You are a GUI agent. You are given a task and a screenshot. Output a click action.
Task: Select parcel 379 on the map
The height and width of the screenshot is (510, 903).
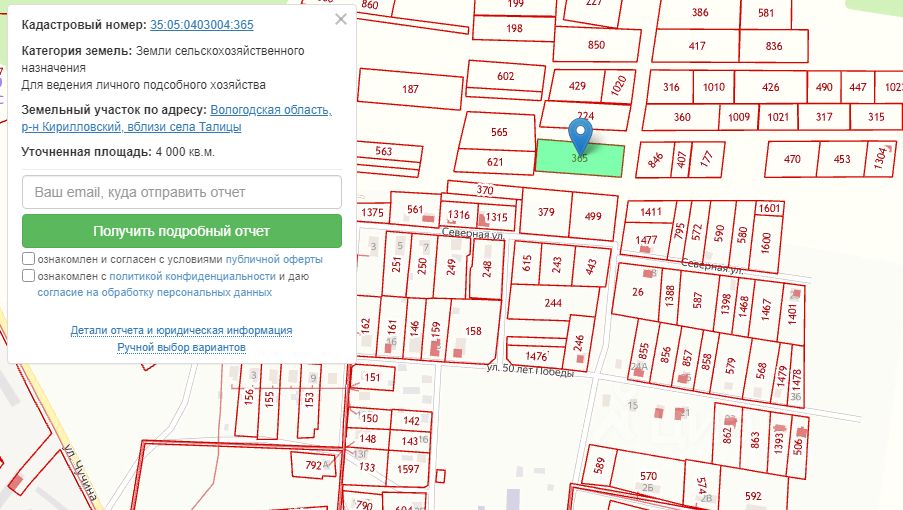[546, 212]
